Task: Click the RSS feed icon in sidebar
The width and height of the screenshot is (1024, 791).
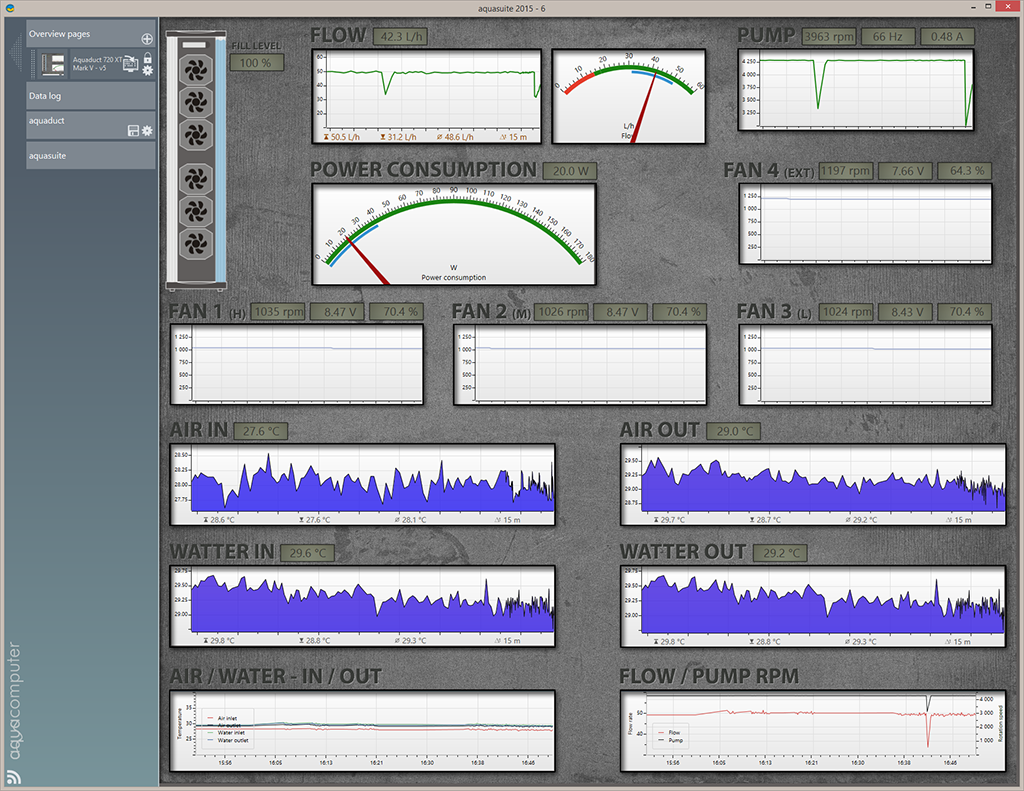Action: tap(14, 776)
